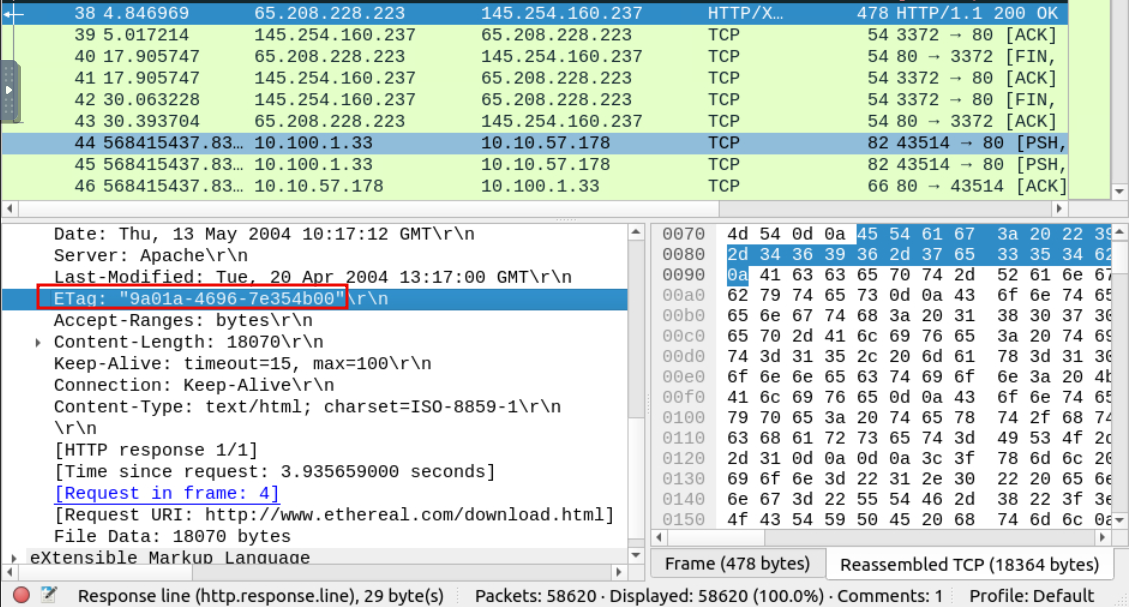Click packet list horizontal scrollbar right arrow
The width and height of the screenshot is (1129, 607).
tap(1060, 208)
